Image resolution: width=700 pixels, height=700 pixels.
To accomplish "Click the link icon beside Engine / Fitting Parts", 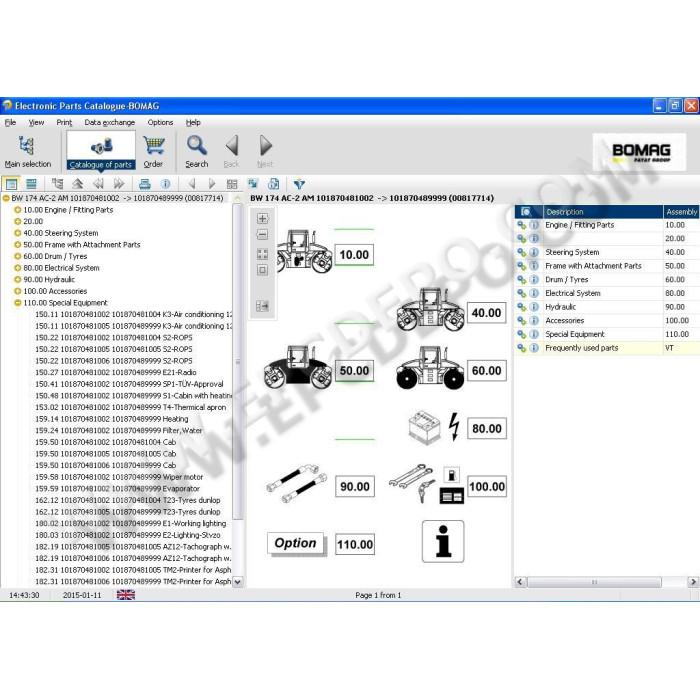I will click(521, 225).
